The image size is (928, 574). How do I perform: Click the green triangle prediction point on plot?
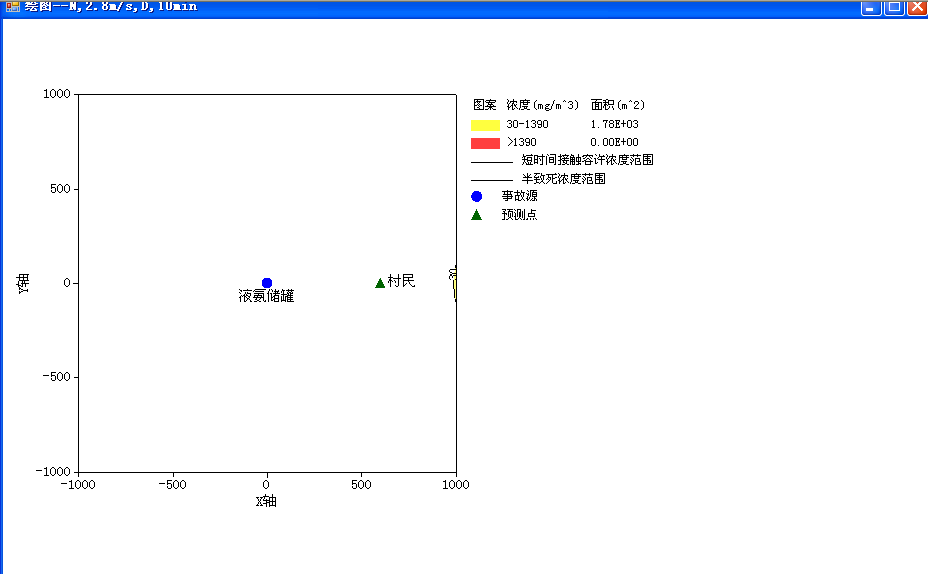(380, 283)
